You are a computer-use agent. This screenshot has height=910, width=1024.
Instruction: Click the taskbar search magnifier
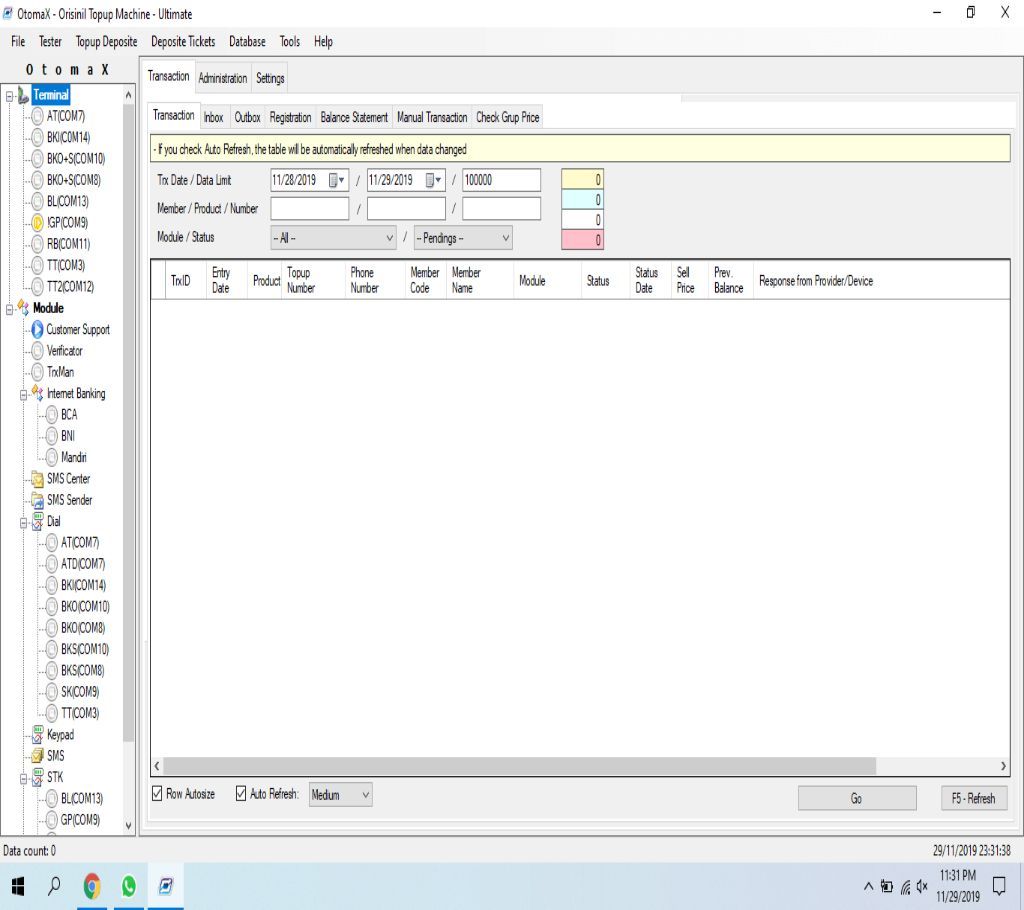click(54, 886)
